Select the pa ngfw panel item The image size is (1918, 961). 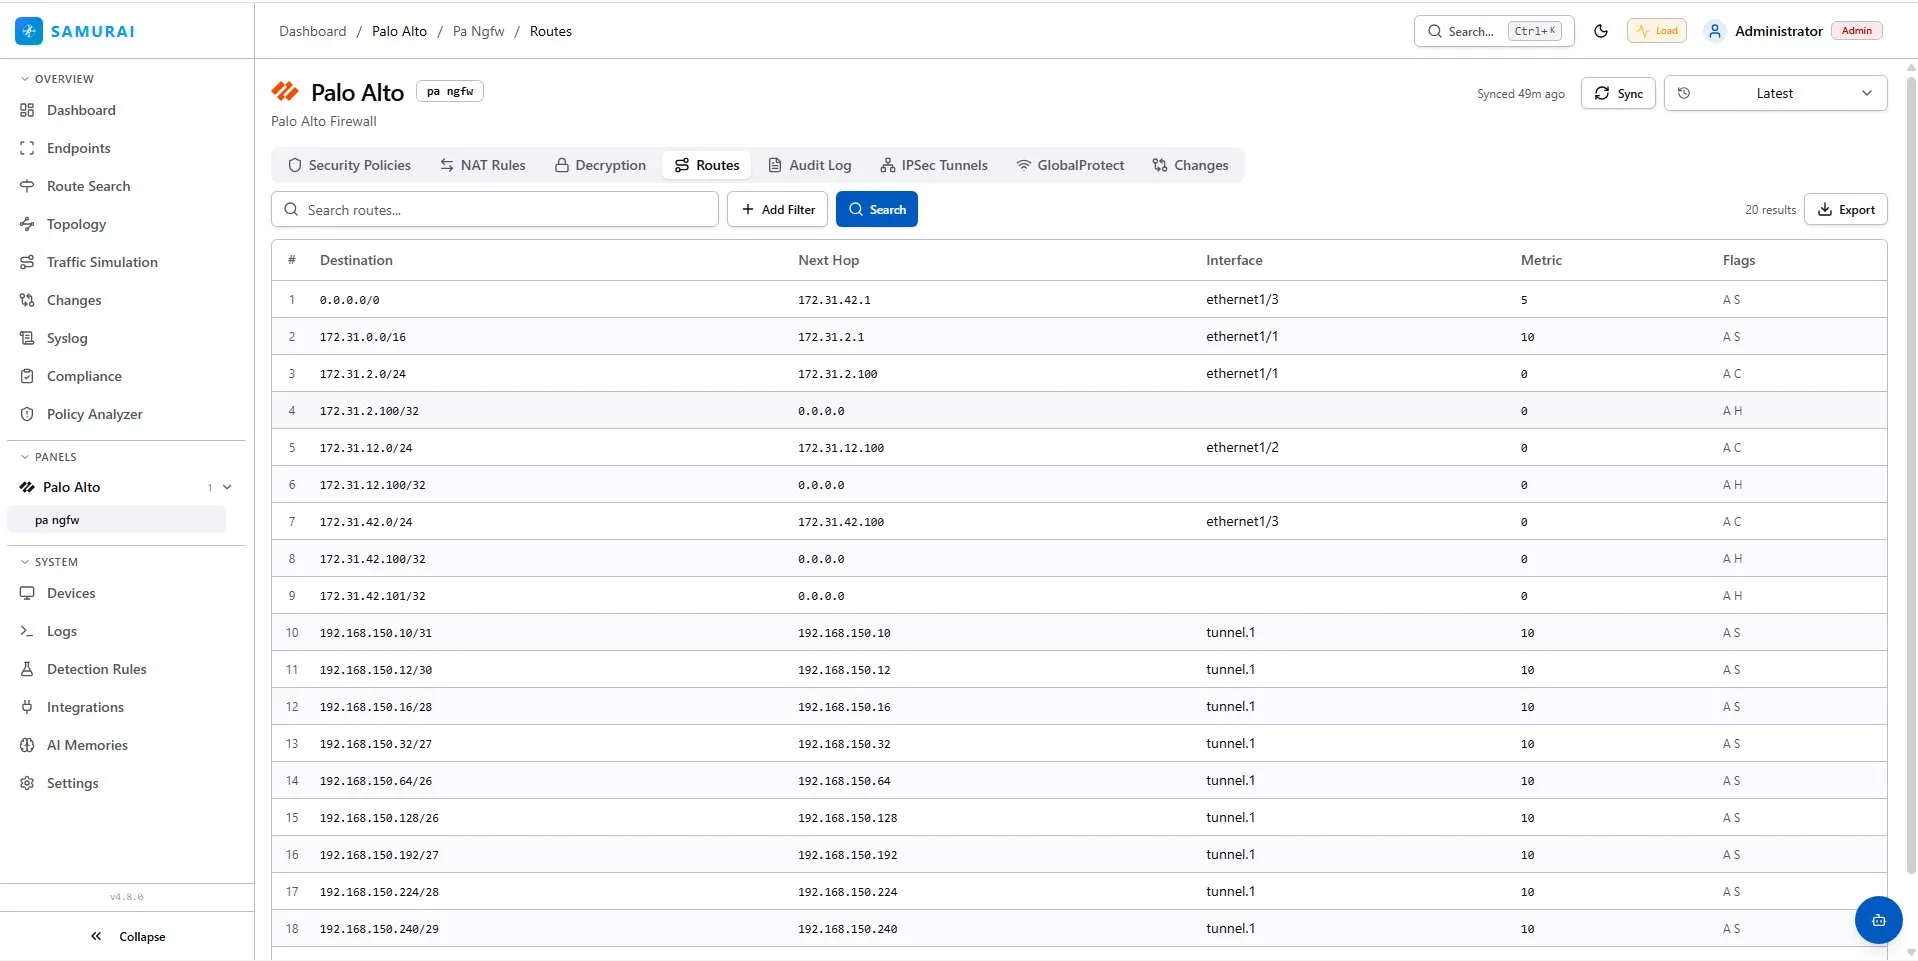pos(116,520)
